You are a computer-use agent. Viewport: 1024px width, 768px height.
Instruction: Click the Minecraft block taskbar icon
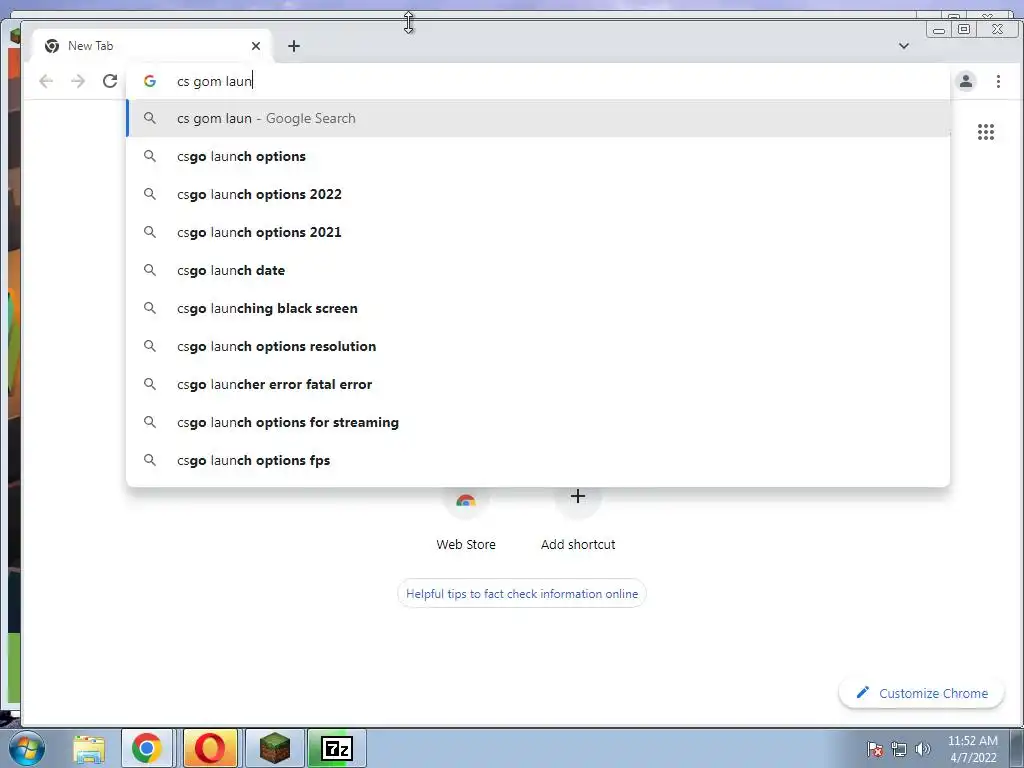tap(275, 748)
